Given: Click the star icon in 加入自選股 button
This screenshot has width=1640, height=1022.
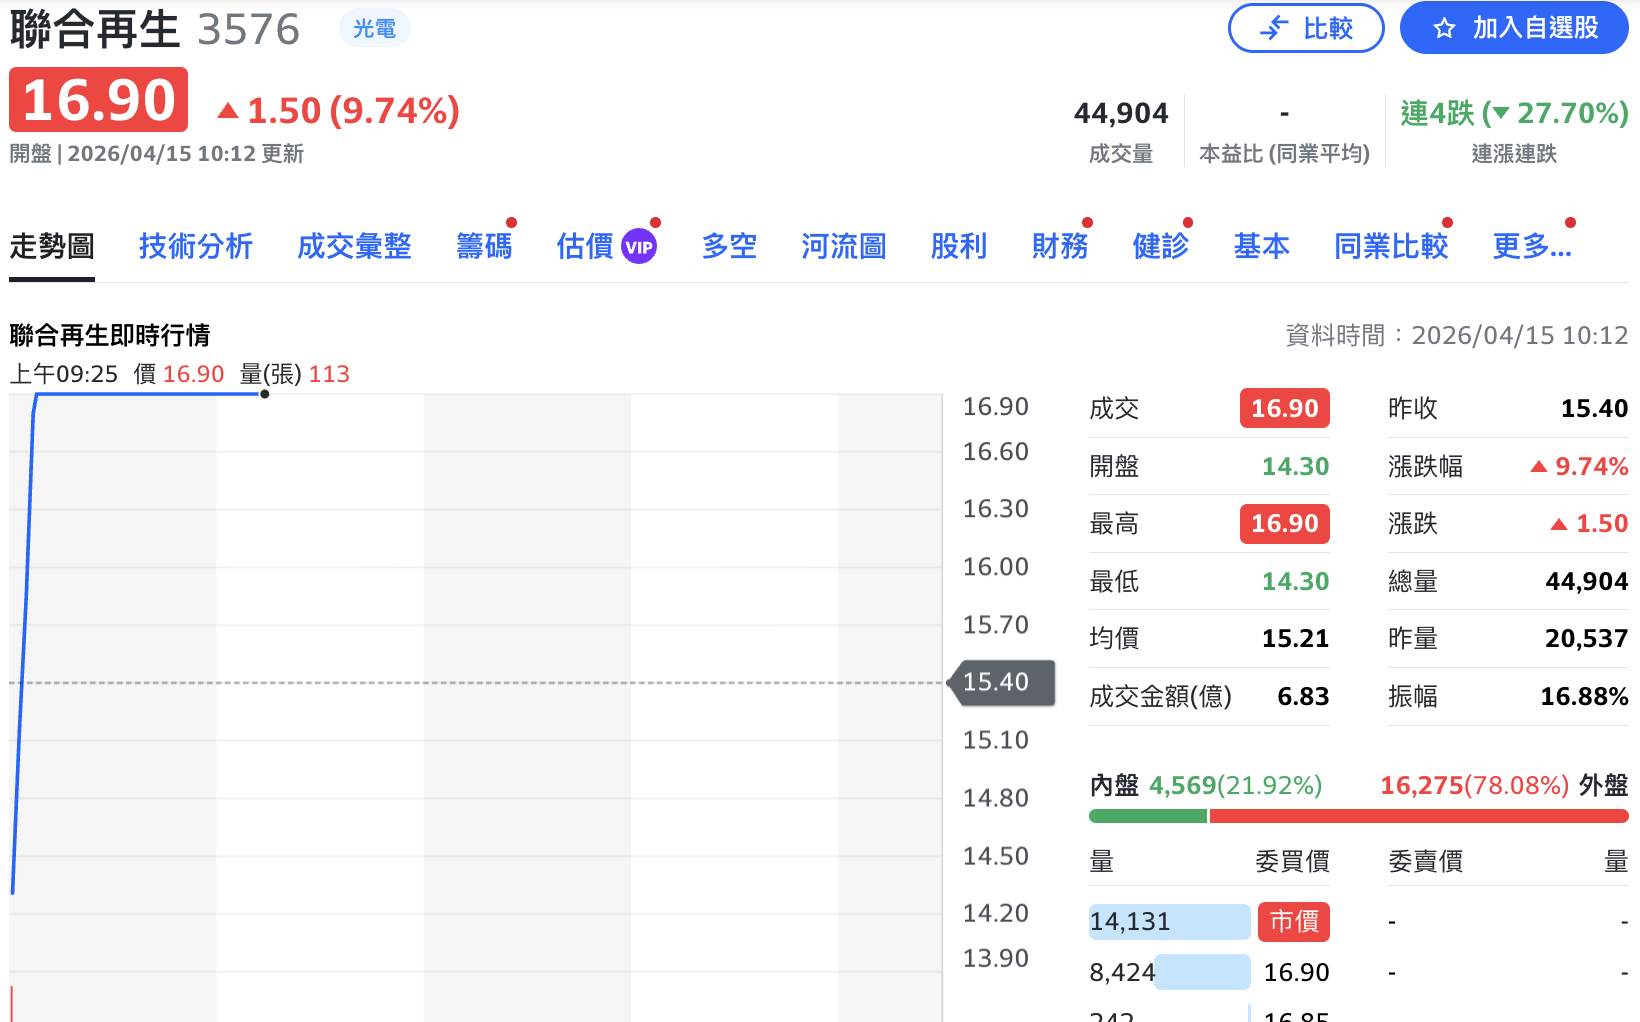Looking at the screenshot, I should (1444, 28).
